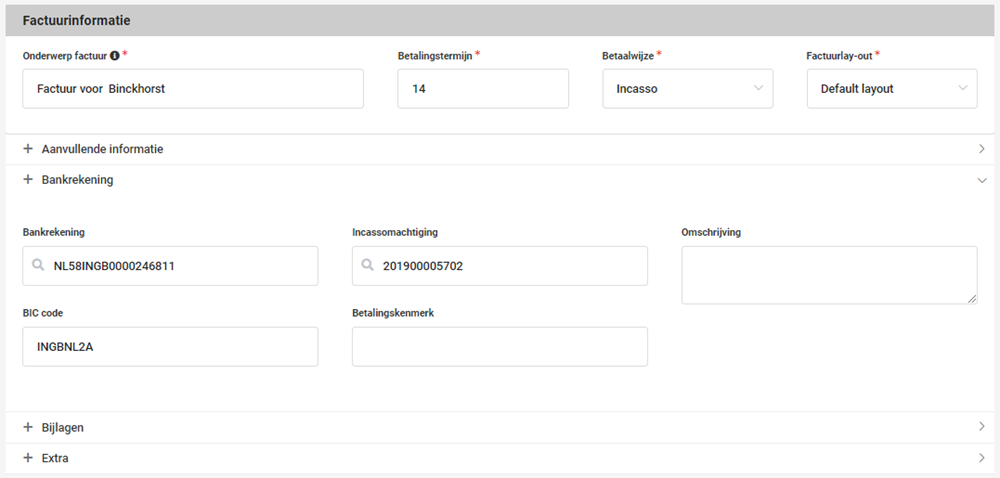The image size is (1000, 478).
Task: Focus the Omschrijving text area
Action: [829, 275]
